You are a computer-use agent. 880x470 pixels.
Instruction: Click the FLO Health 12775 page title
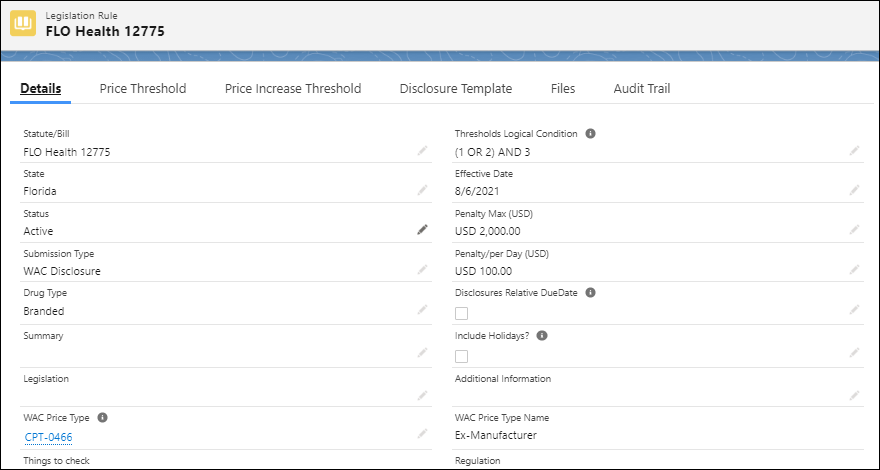click(x=105, y=31)
